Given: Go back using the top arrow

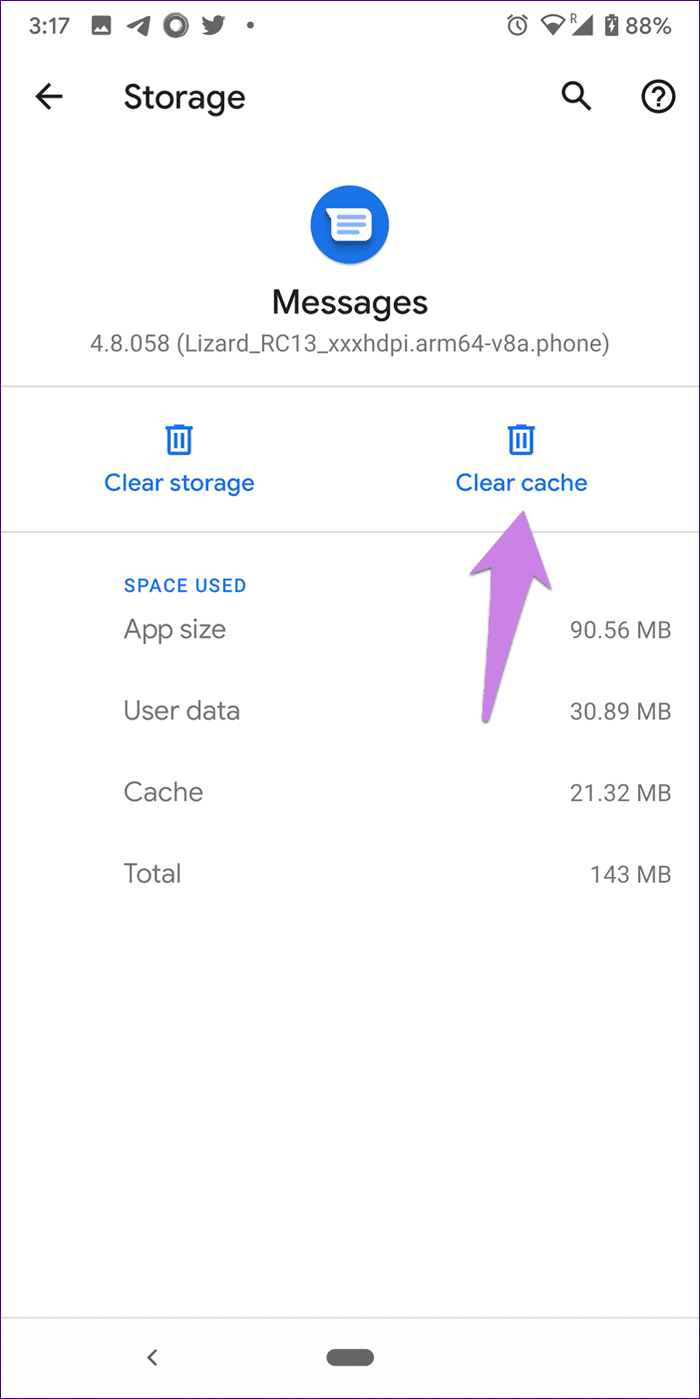Looking at the screenshot, I should coord(49,97).
